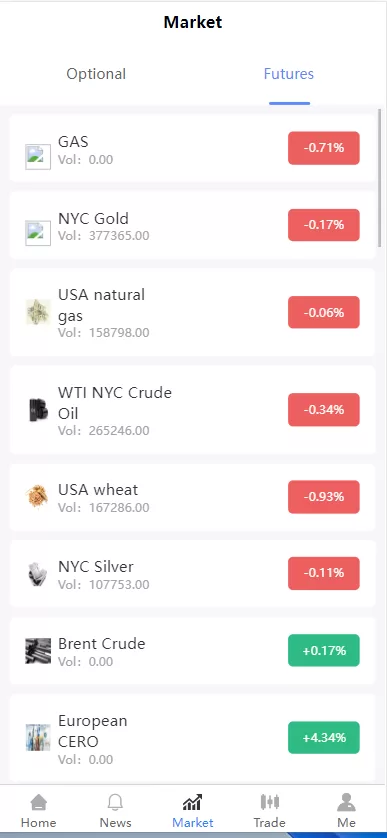This screenshot has height=838, width=387.
Task: Click the Brent Crude item icon
Action: pos(38,651)
